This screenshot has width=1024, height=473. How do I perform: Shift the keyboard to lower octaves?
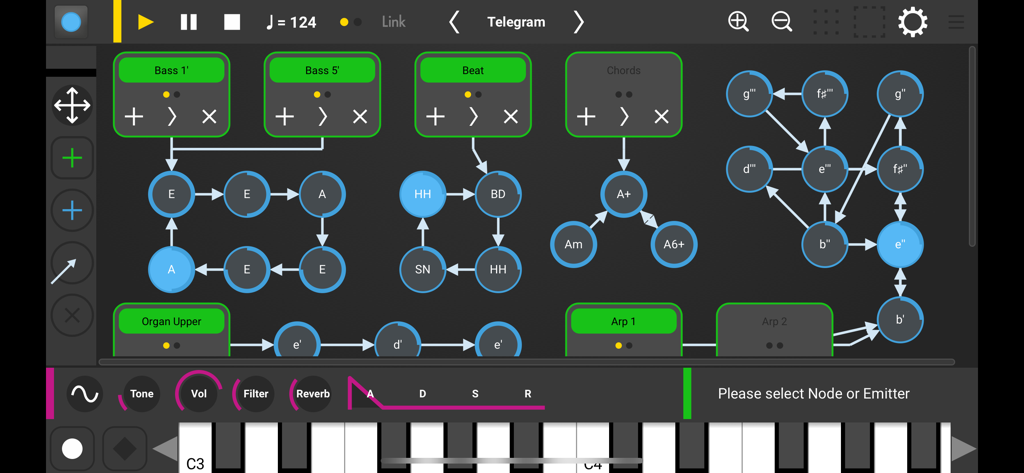point(165,449)
